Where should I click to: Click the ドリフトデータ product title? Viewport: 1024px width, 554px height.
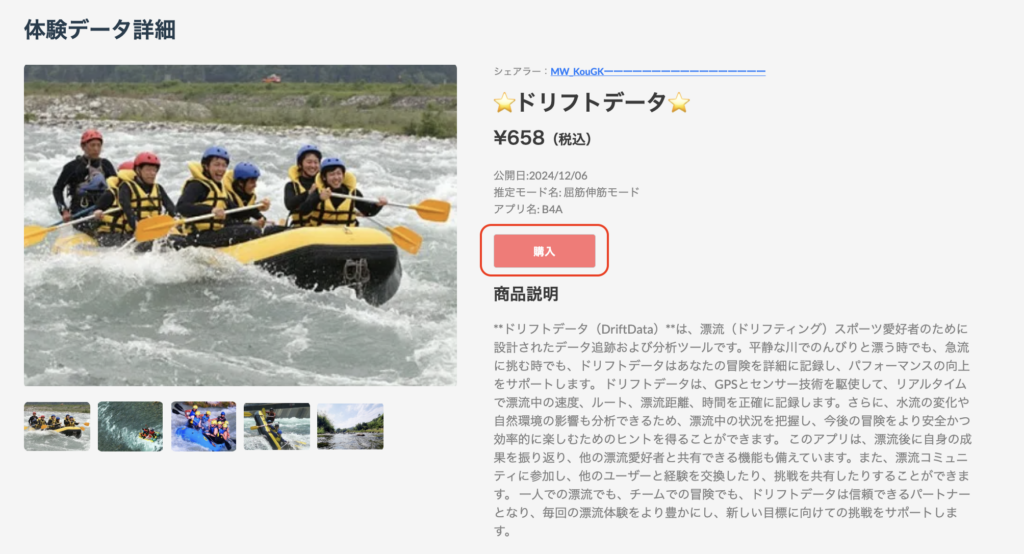pos(592,103)
